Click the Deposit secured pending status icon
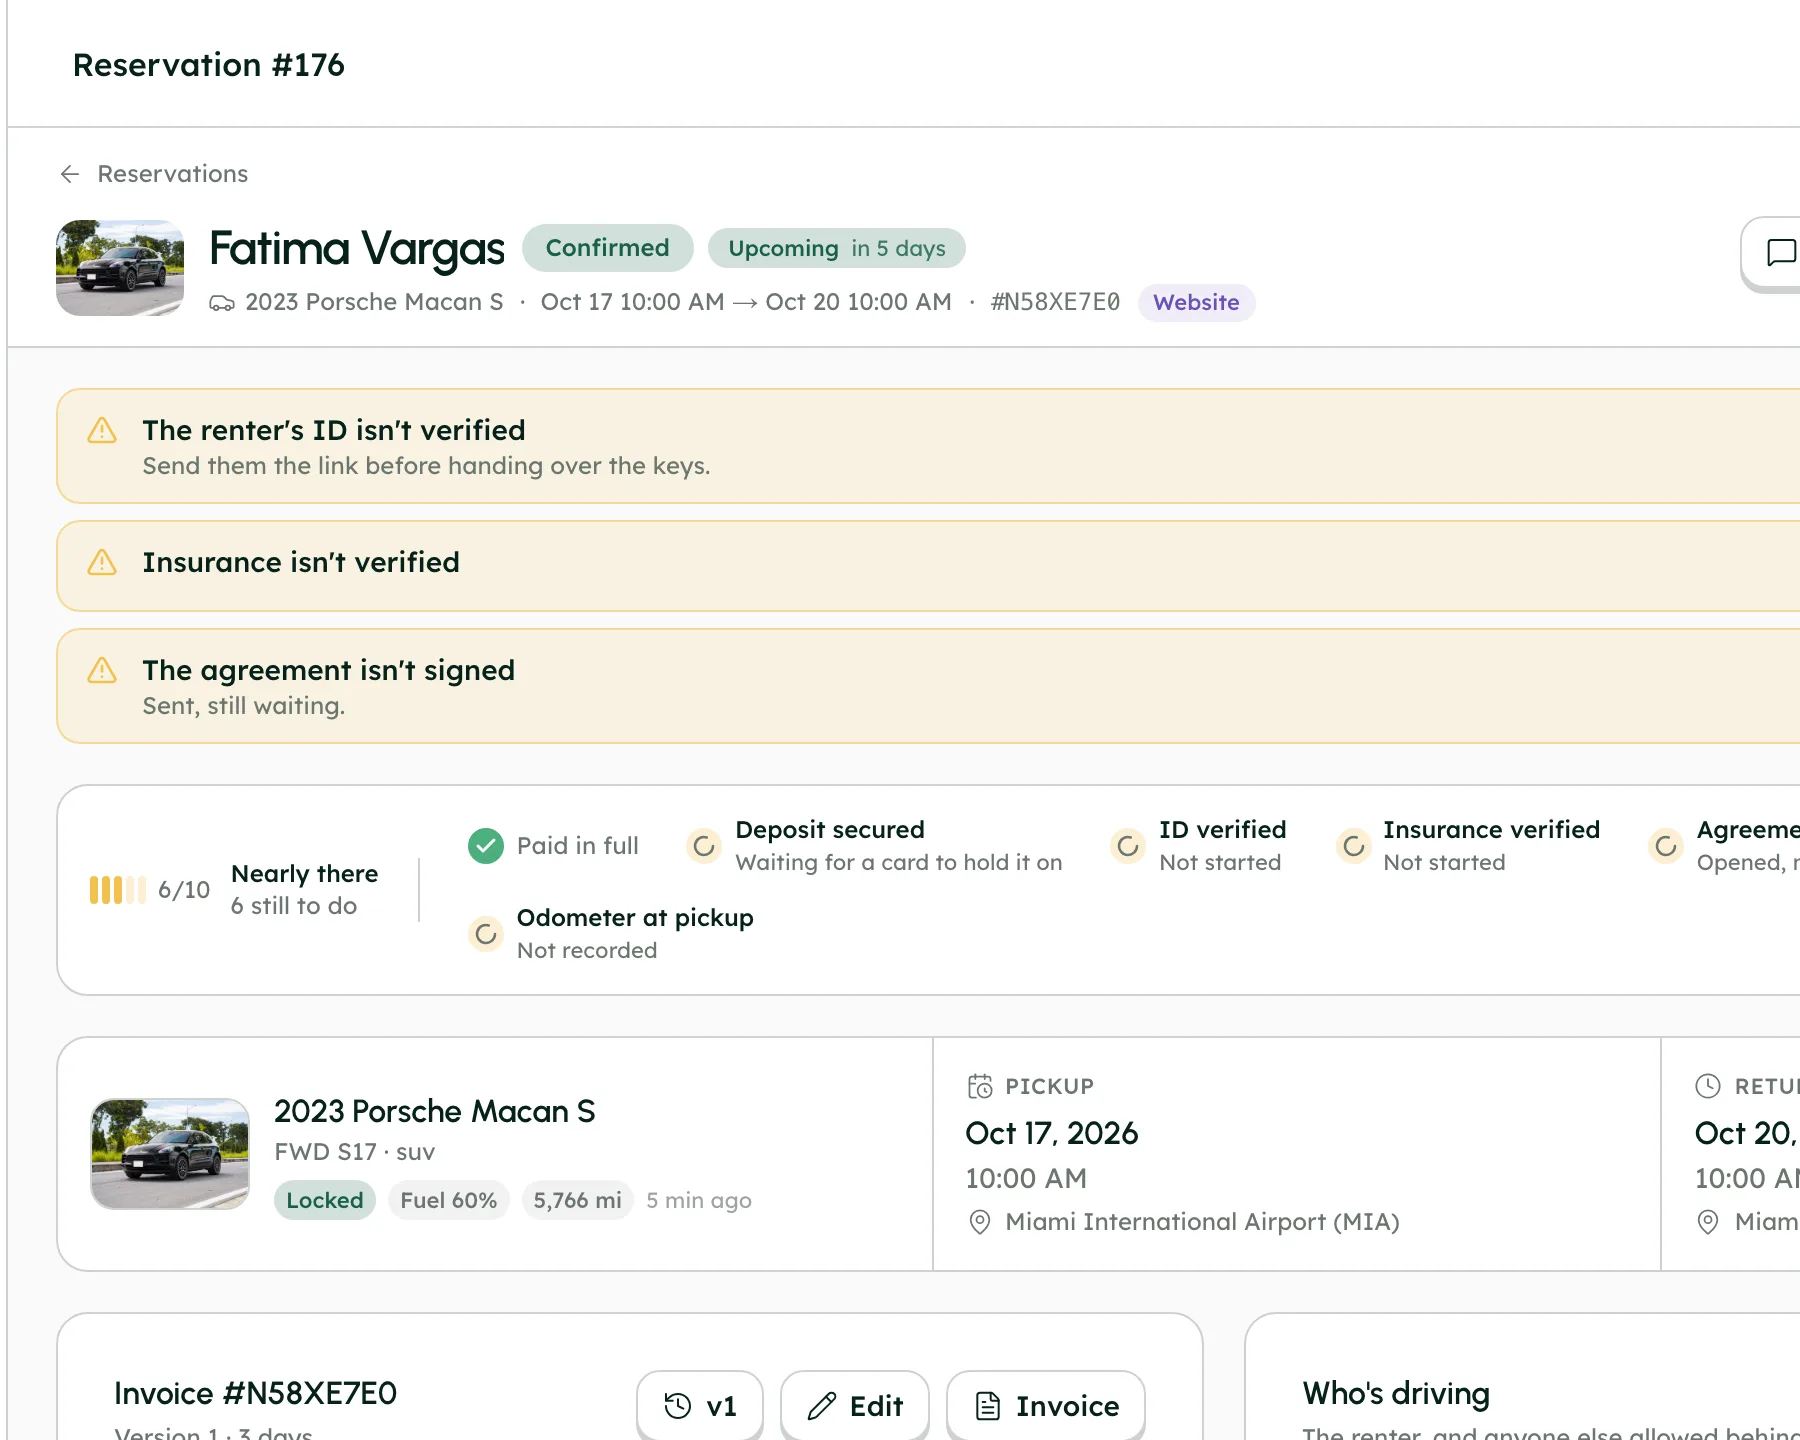Screen dimensions: 1800x1440 point(704,846)
